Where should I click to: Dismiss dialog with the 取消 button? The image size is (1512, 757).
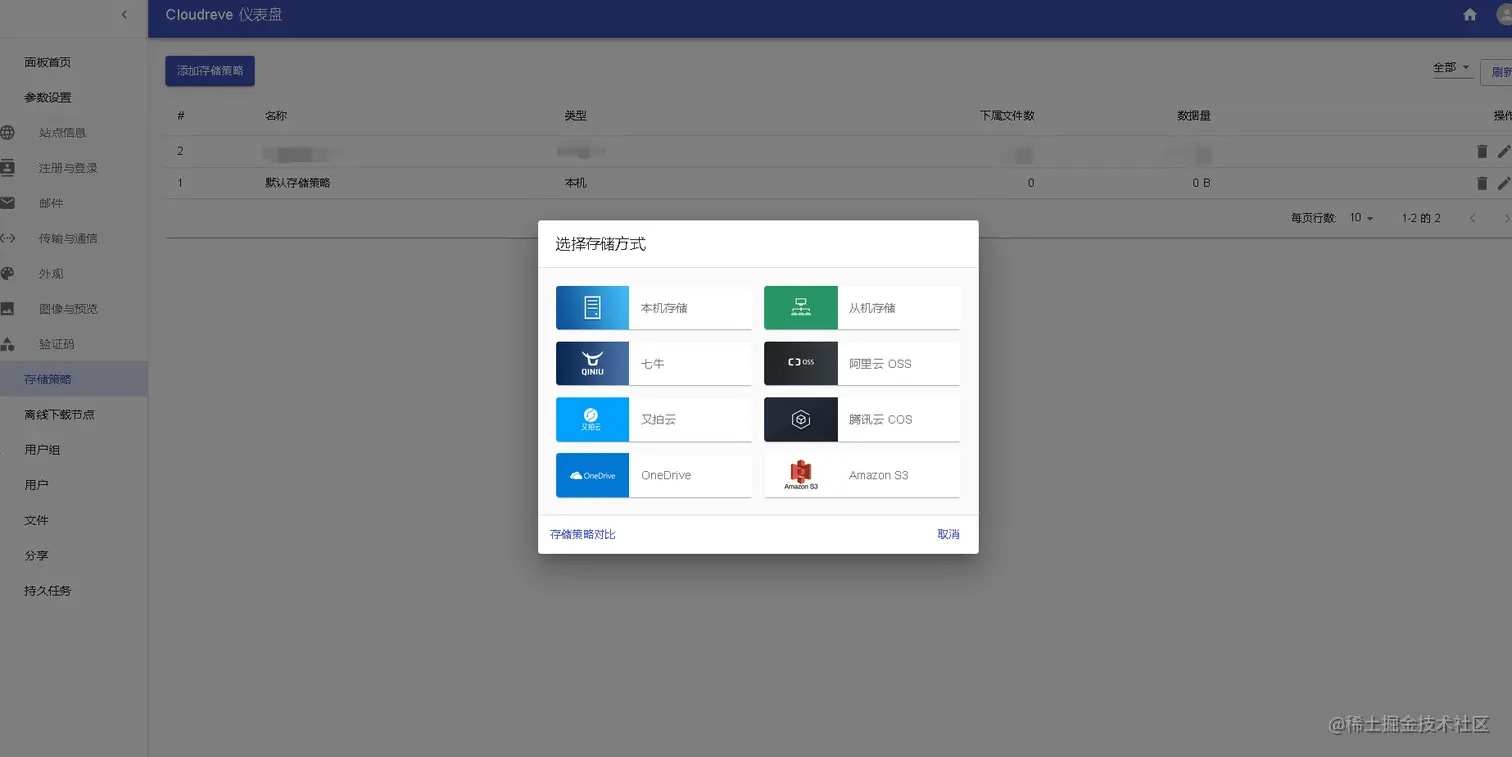947,534
